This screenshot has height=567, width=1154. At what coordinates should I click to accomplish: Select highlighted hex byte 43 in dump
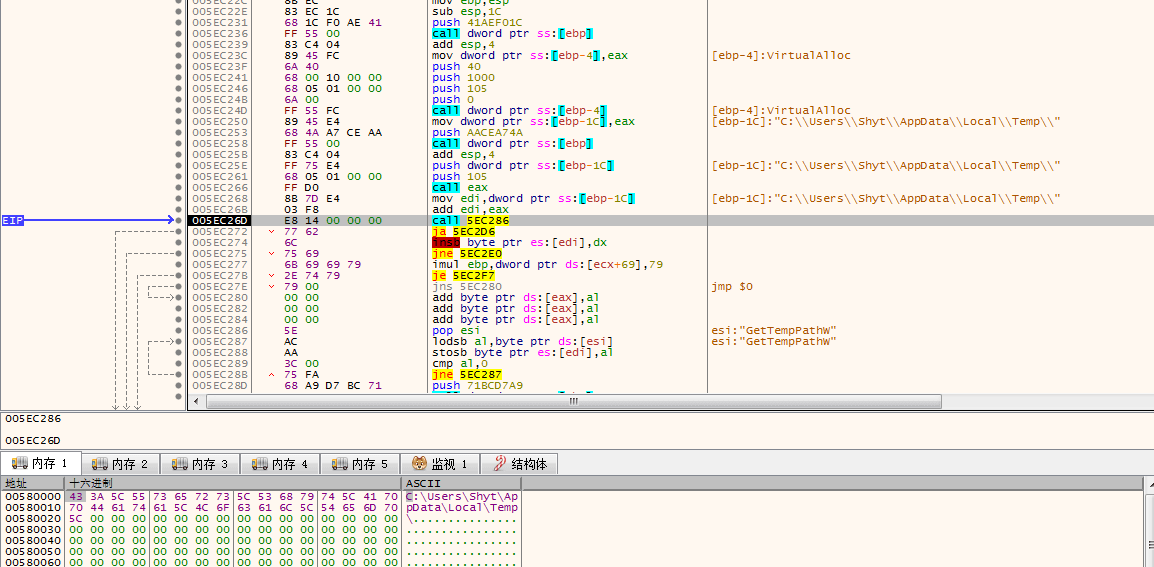click(x=75, y=496)
